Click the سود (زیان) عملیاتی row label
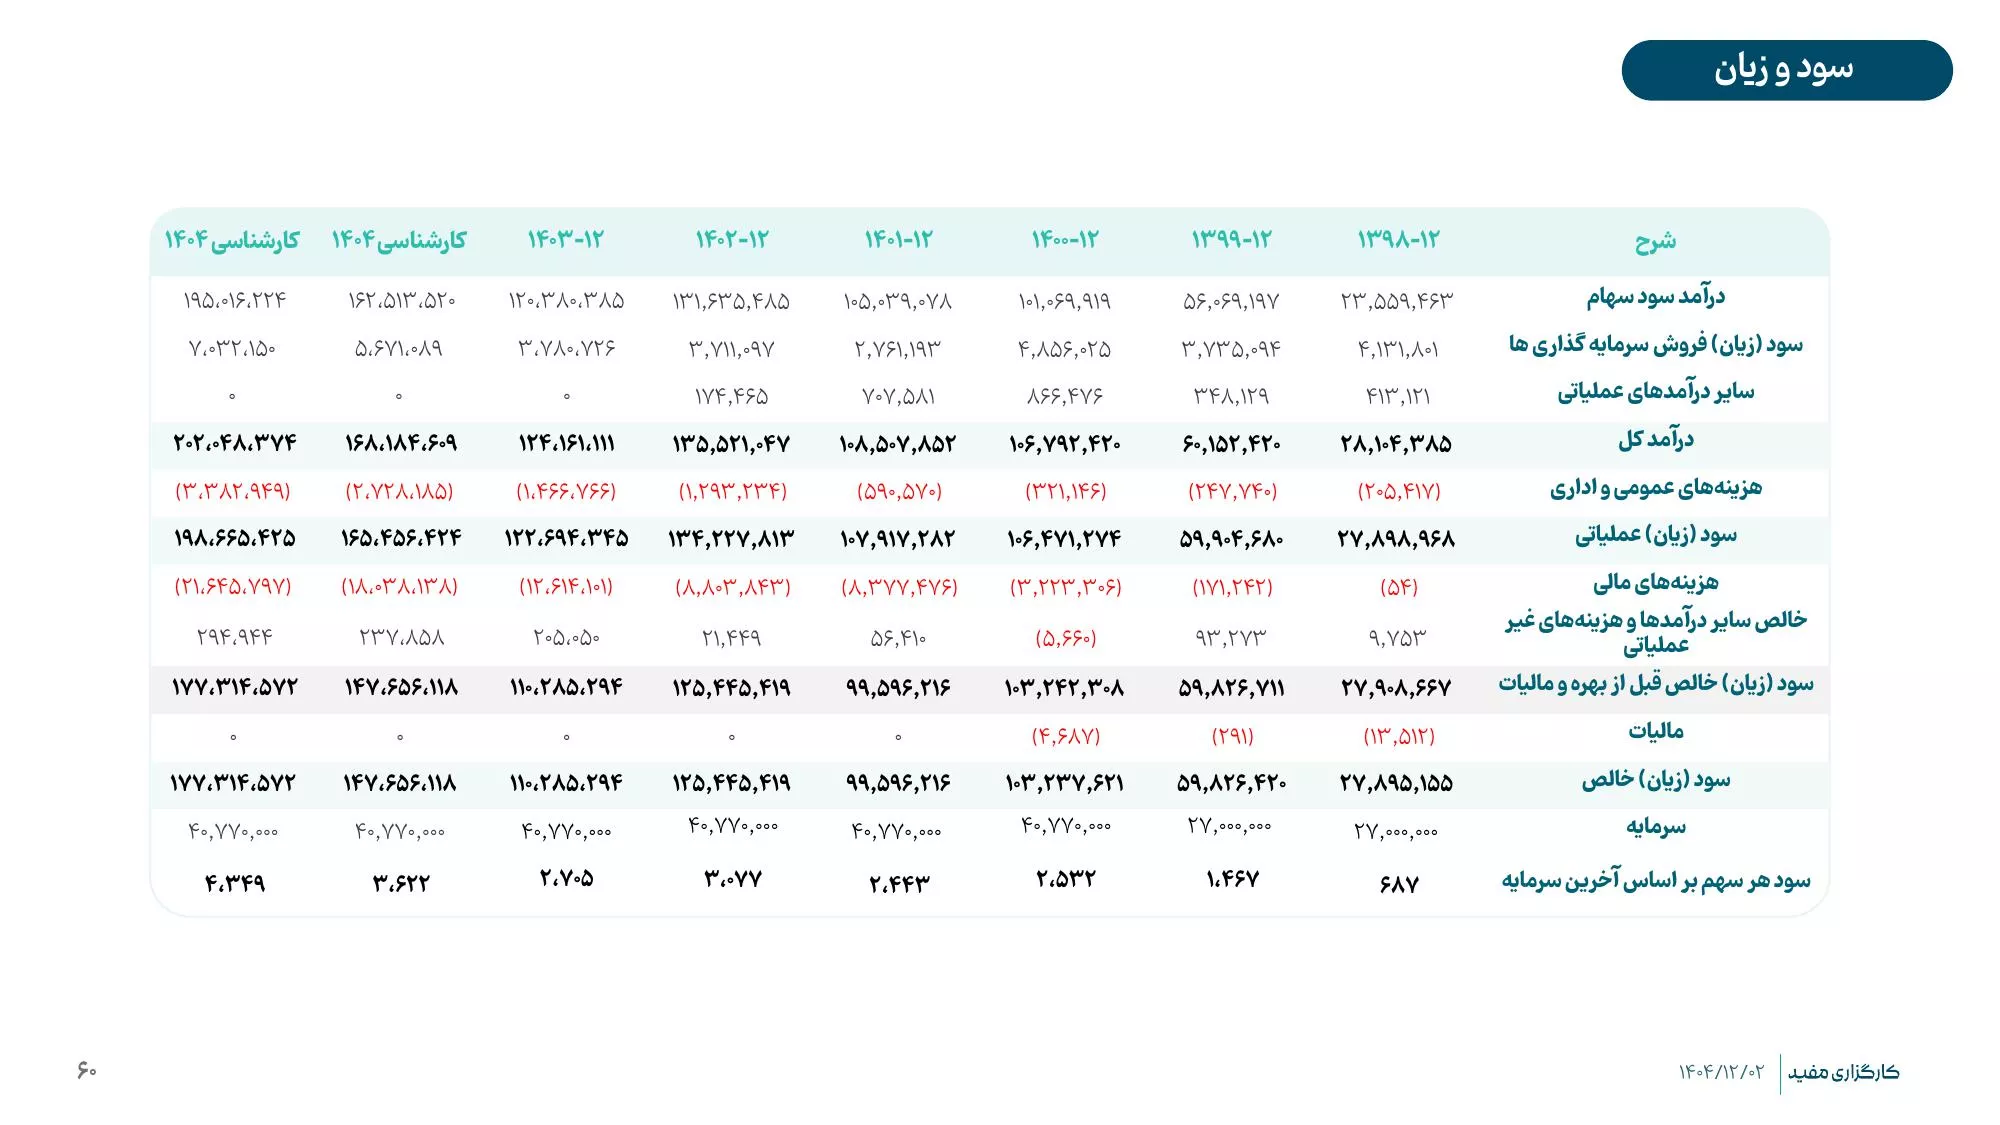 1655,535
